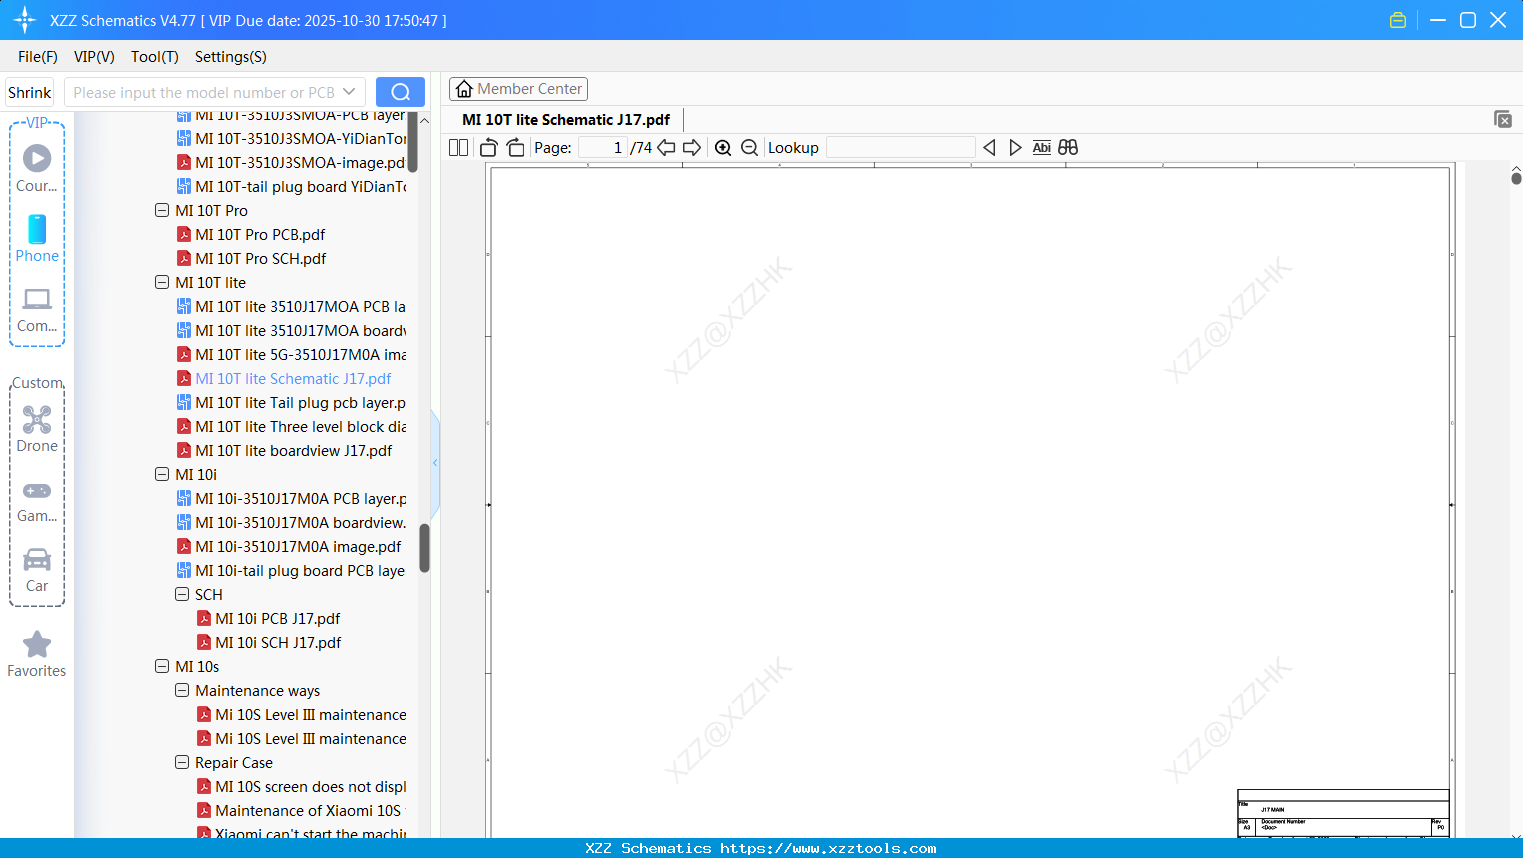This screenshot has width=1523, height=858.
Task: Collapse the Maintenance ways subfolder
Action: (x=182, y=691)
